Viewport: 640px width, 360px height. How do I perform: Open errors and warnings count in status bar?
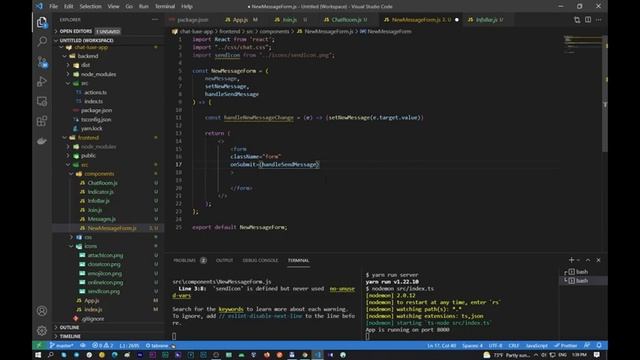click(x=102, y=345)
